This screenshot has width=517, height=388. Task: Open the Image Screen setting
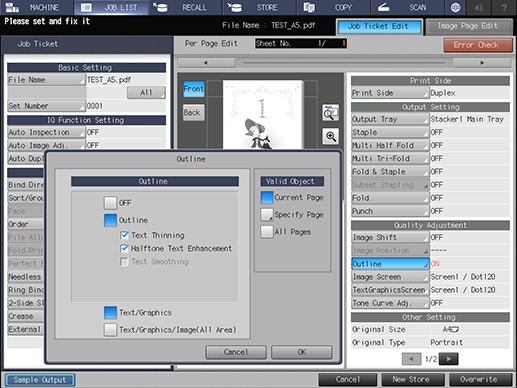[390, 277]
